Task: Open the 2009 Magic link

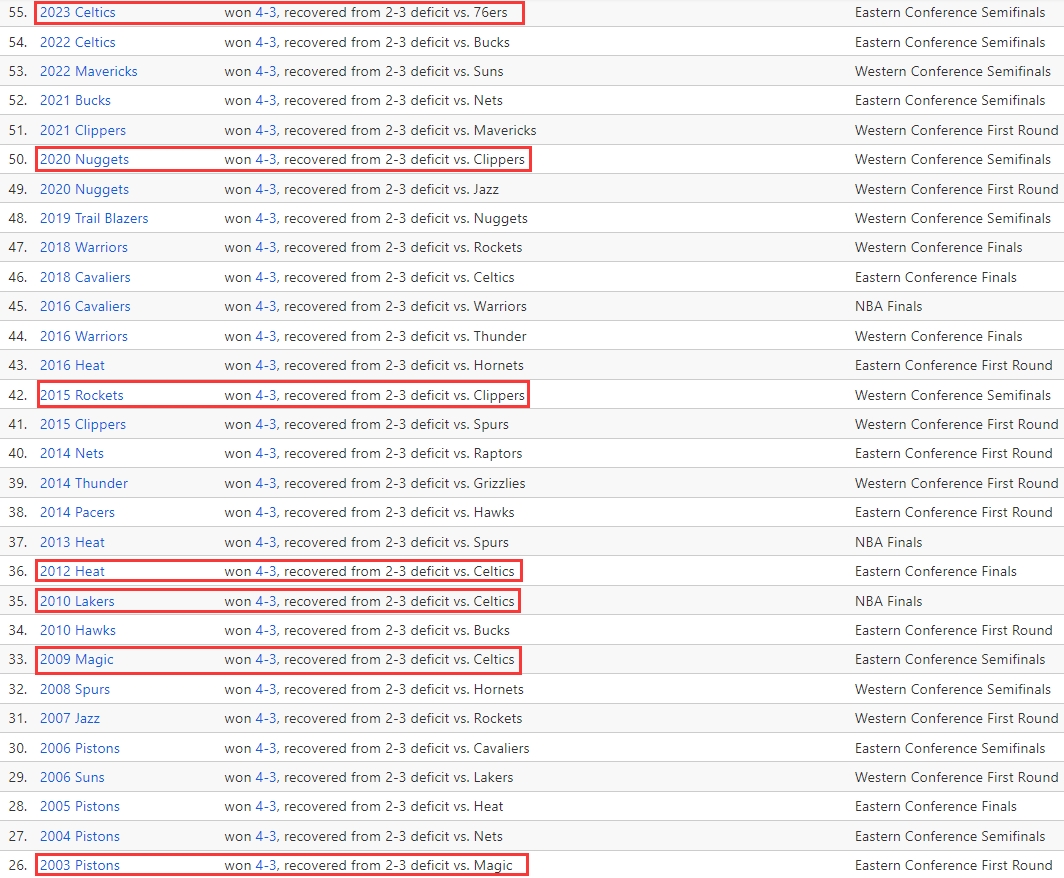Action: click(77, 660)
